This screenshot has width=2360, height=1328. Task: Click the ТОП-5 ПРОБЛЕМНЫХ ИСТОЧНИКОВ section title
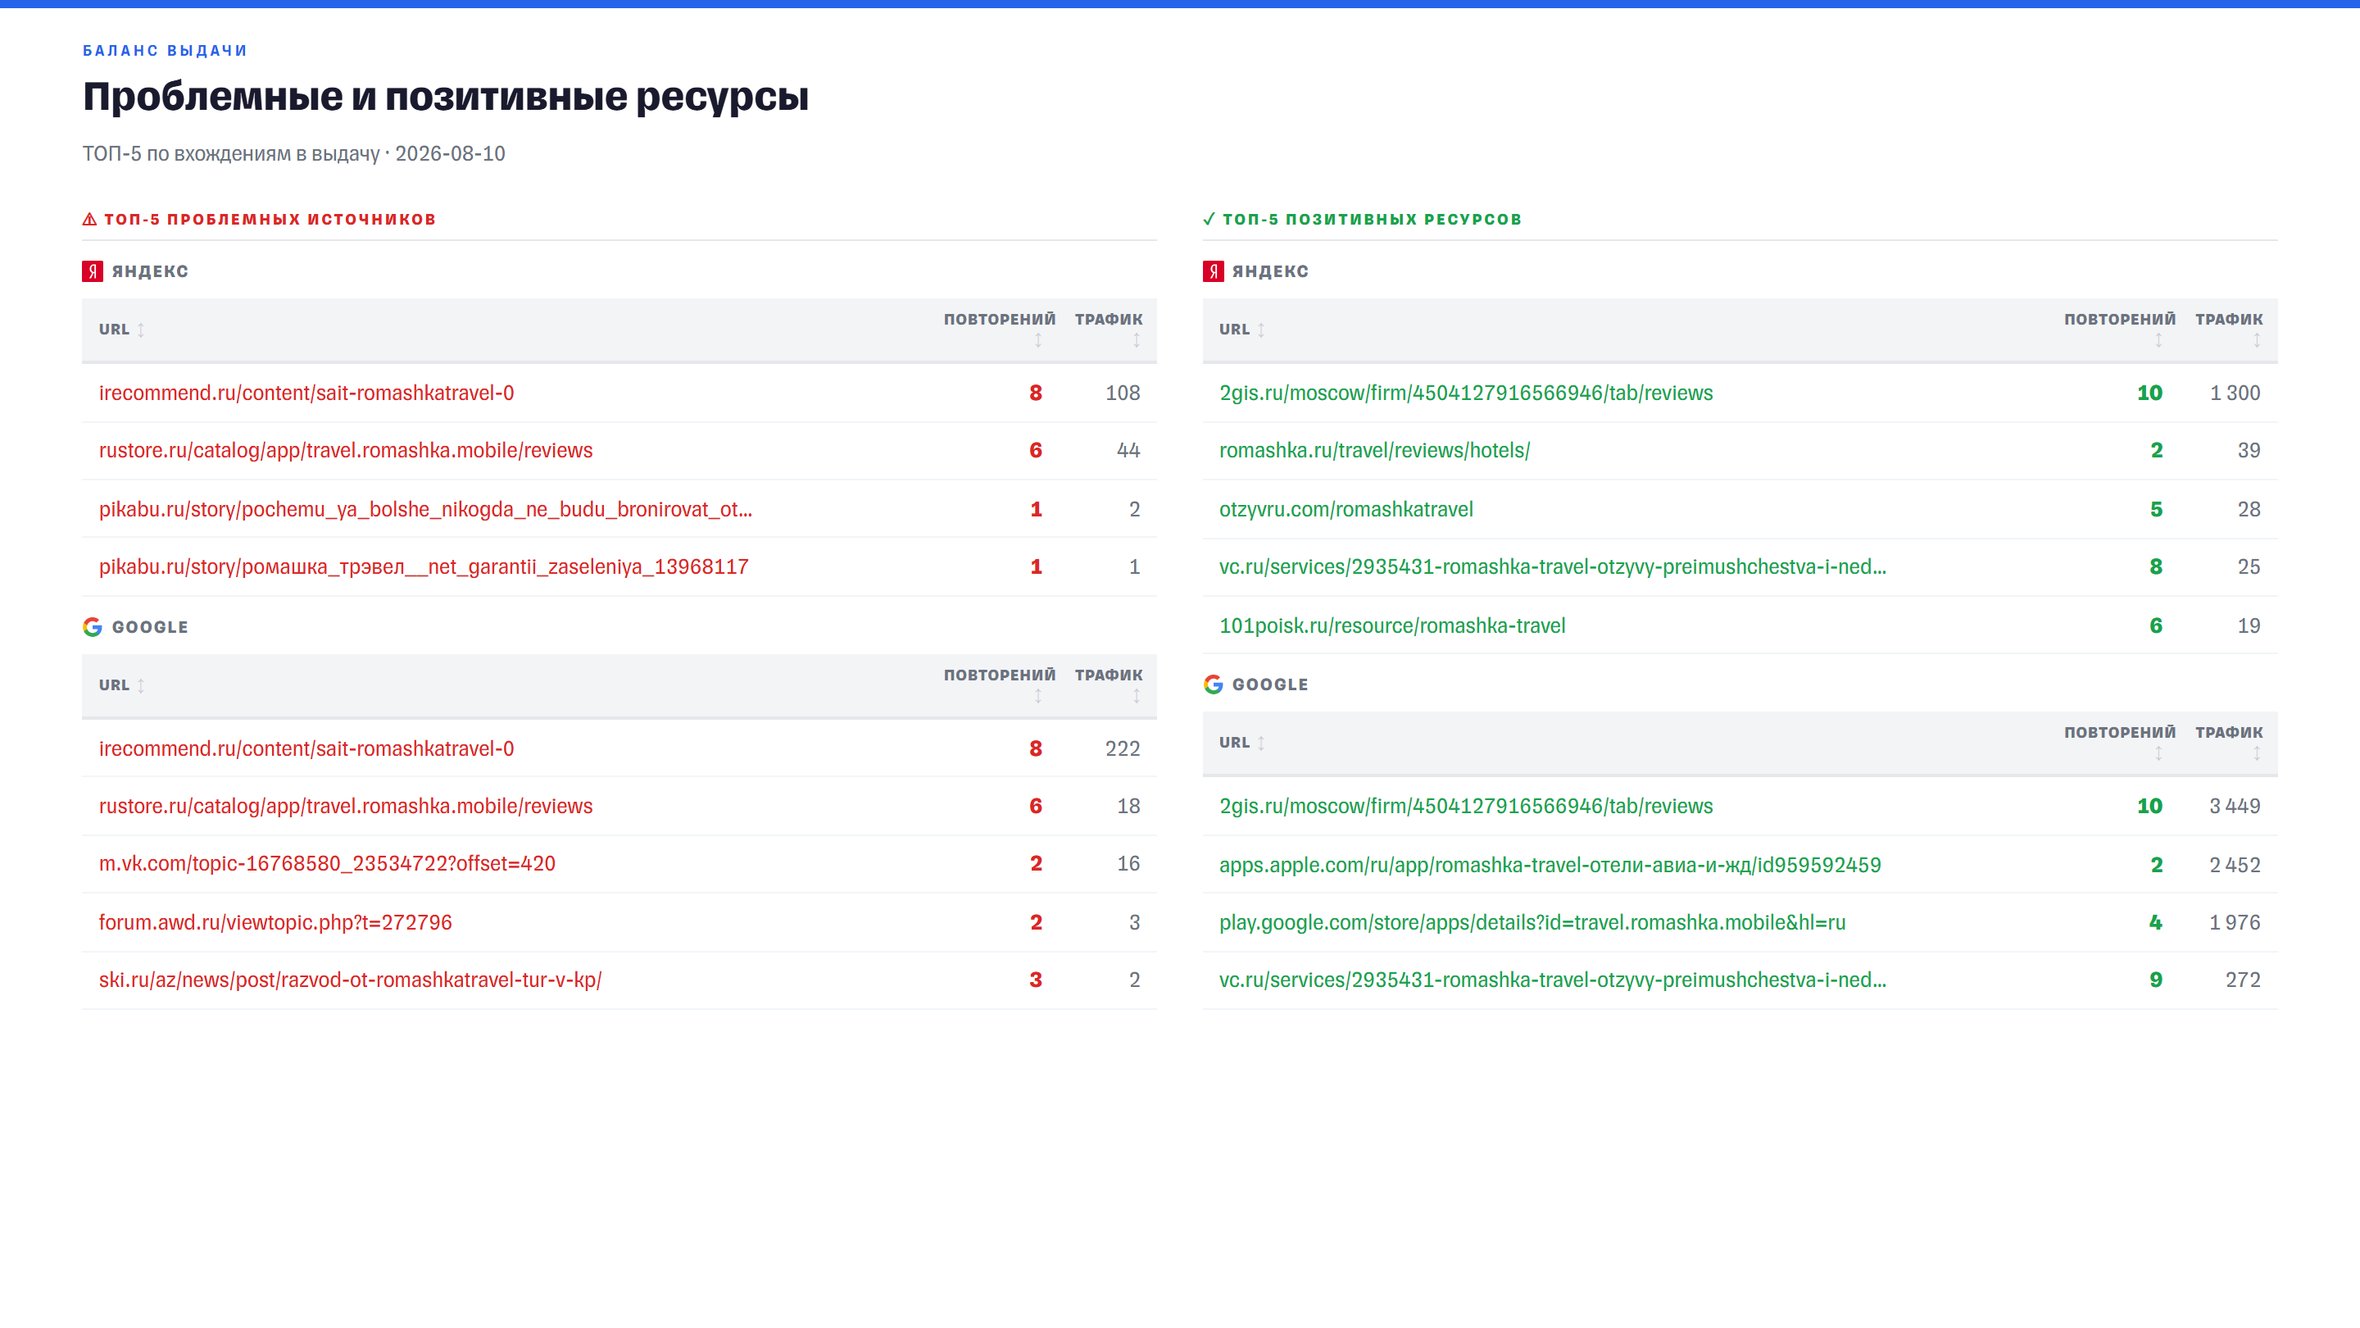click(x=270, y=219)
